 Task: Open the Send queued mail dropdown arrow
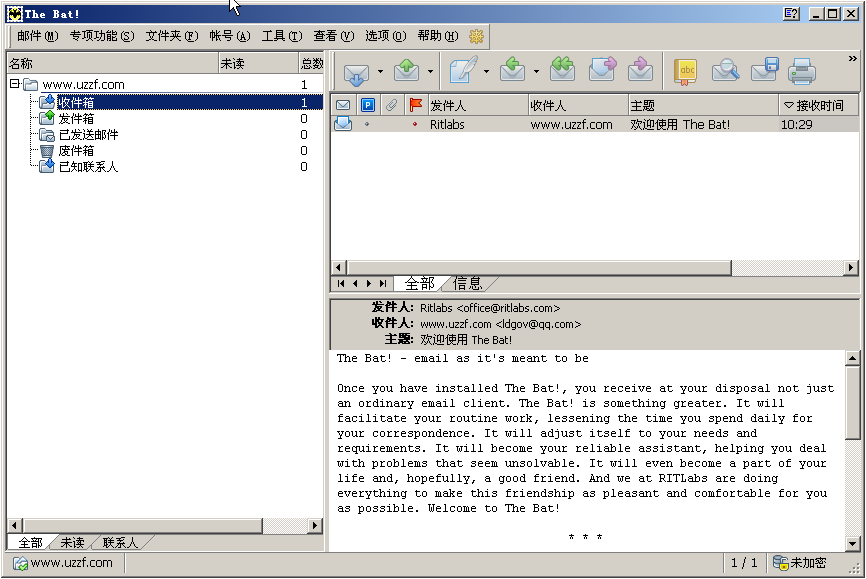pyautogui.click(x=430, y=71)
